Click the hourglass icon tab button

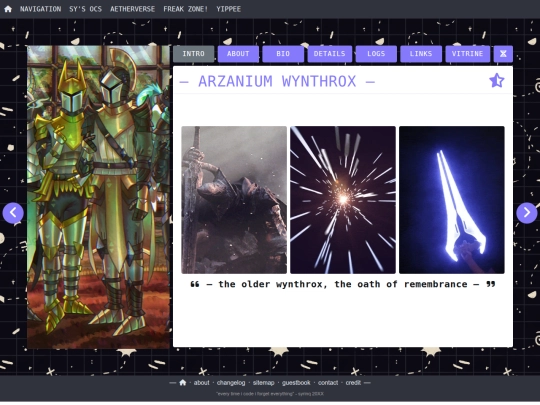[503, 54]
